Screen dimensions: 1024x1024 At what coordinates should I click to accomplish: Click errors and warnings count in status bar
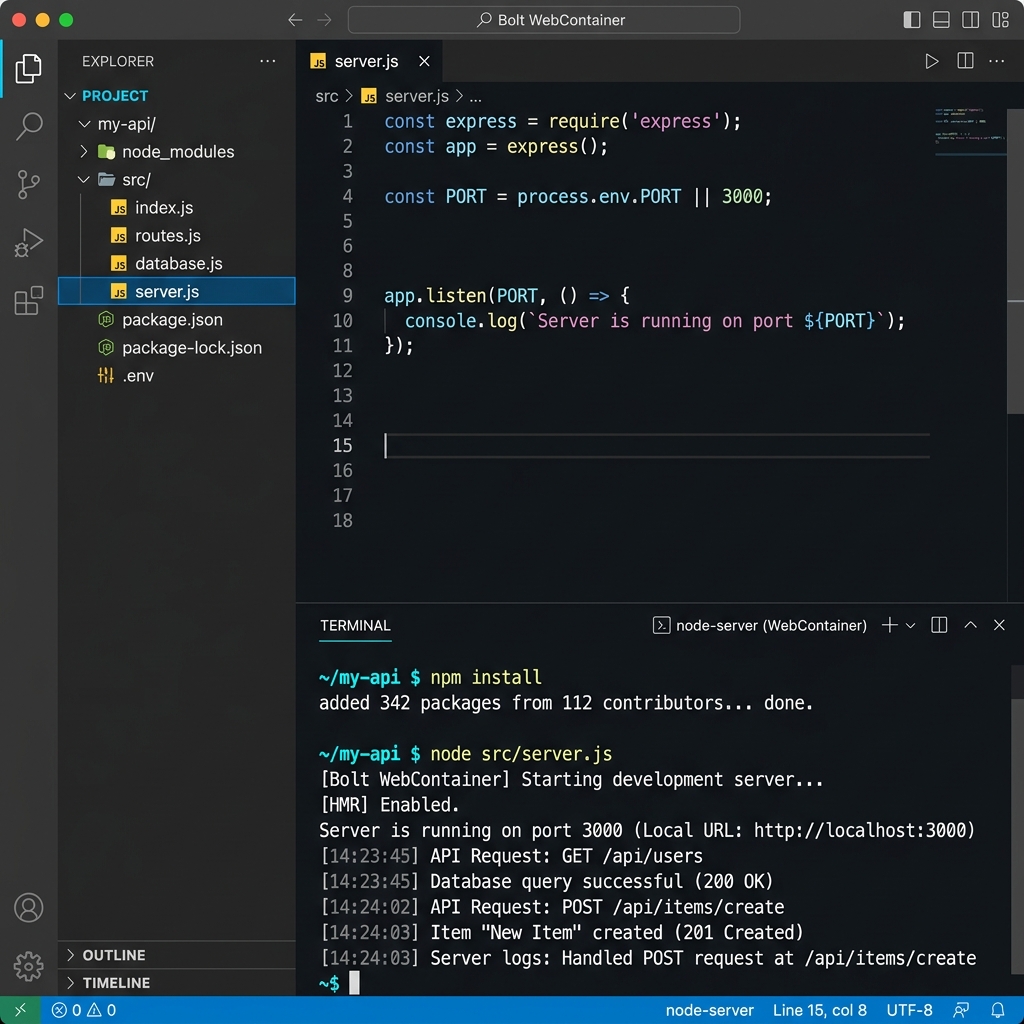point(84,1010)
